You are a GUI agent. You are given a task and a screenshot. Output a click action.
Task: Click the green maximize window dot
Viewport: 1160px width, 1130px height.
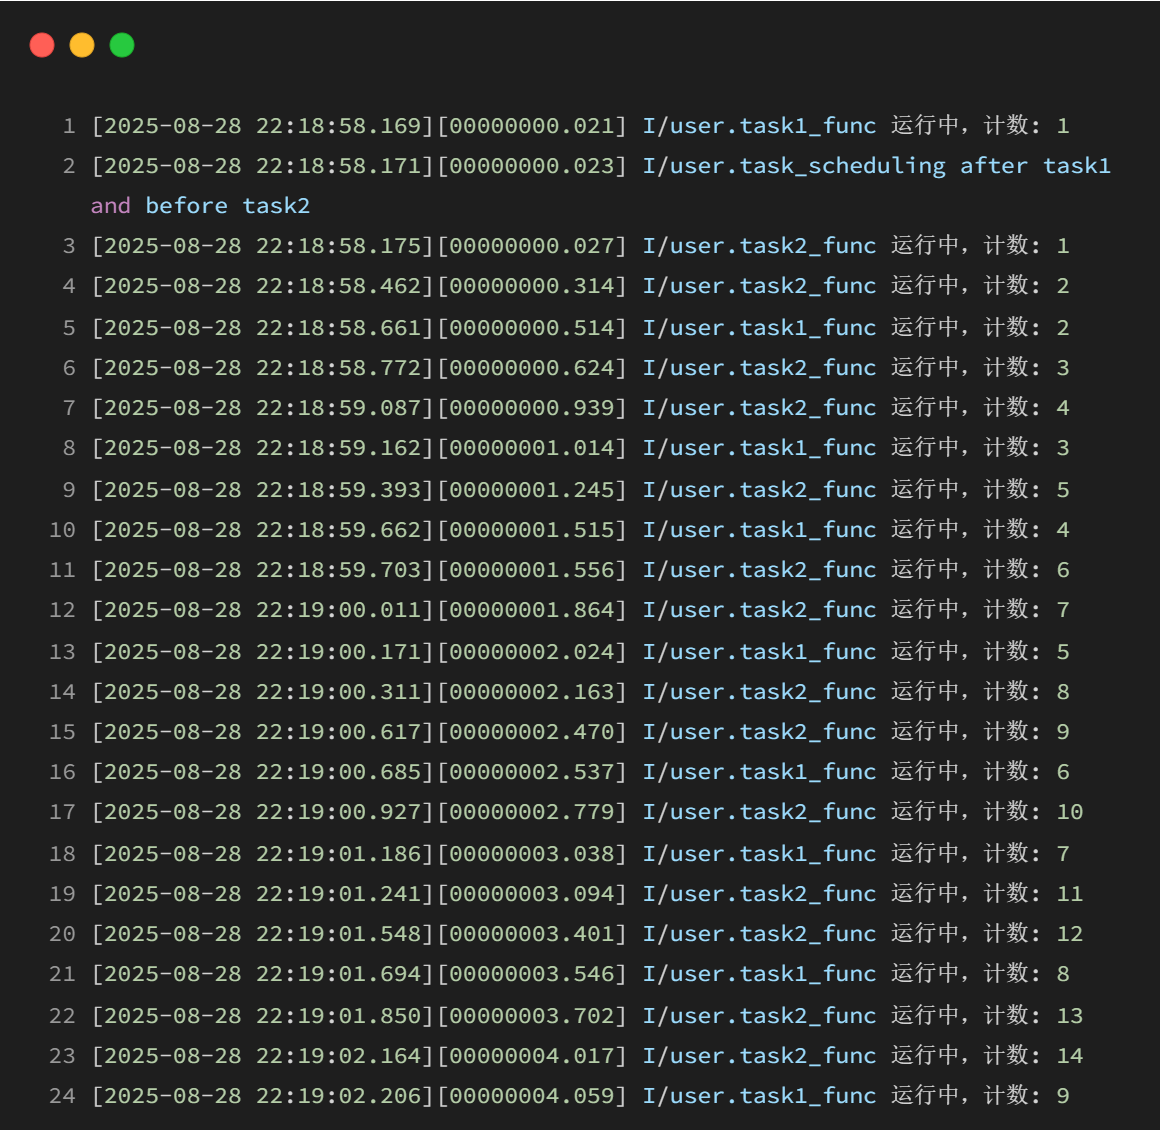[x=122, y=45]
